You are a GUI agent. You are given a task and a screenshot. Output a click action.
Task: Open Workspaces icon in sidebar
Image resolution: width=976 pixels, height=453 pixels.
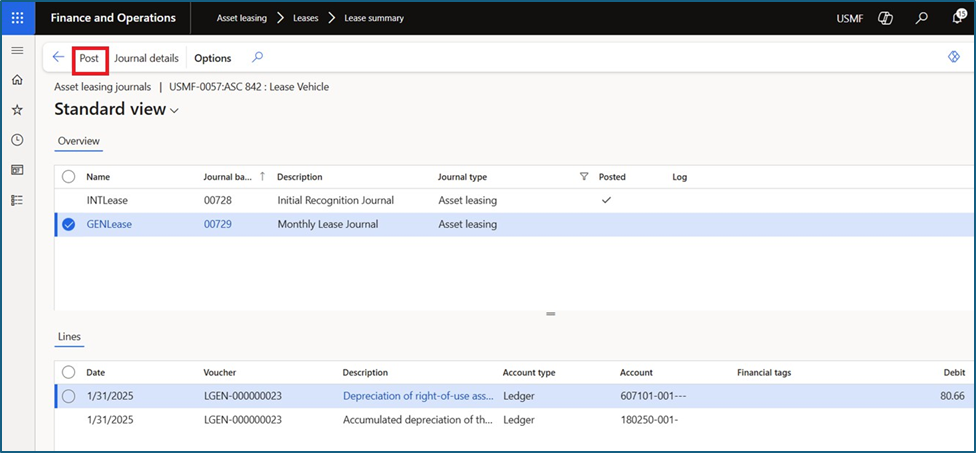click(17, 170)
